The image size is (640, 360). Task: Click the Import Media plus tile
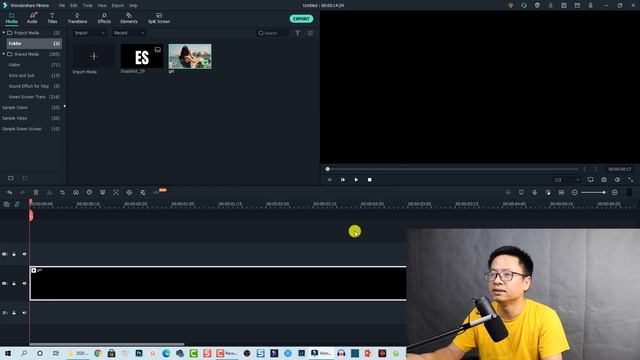pyautogui.click(x=94, y=57)
